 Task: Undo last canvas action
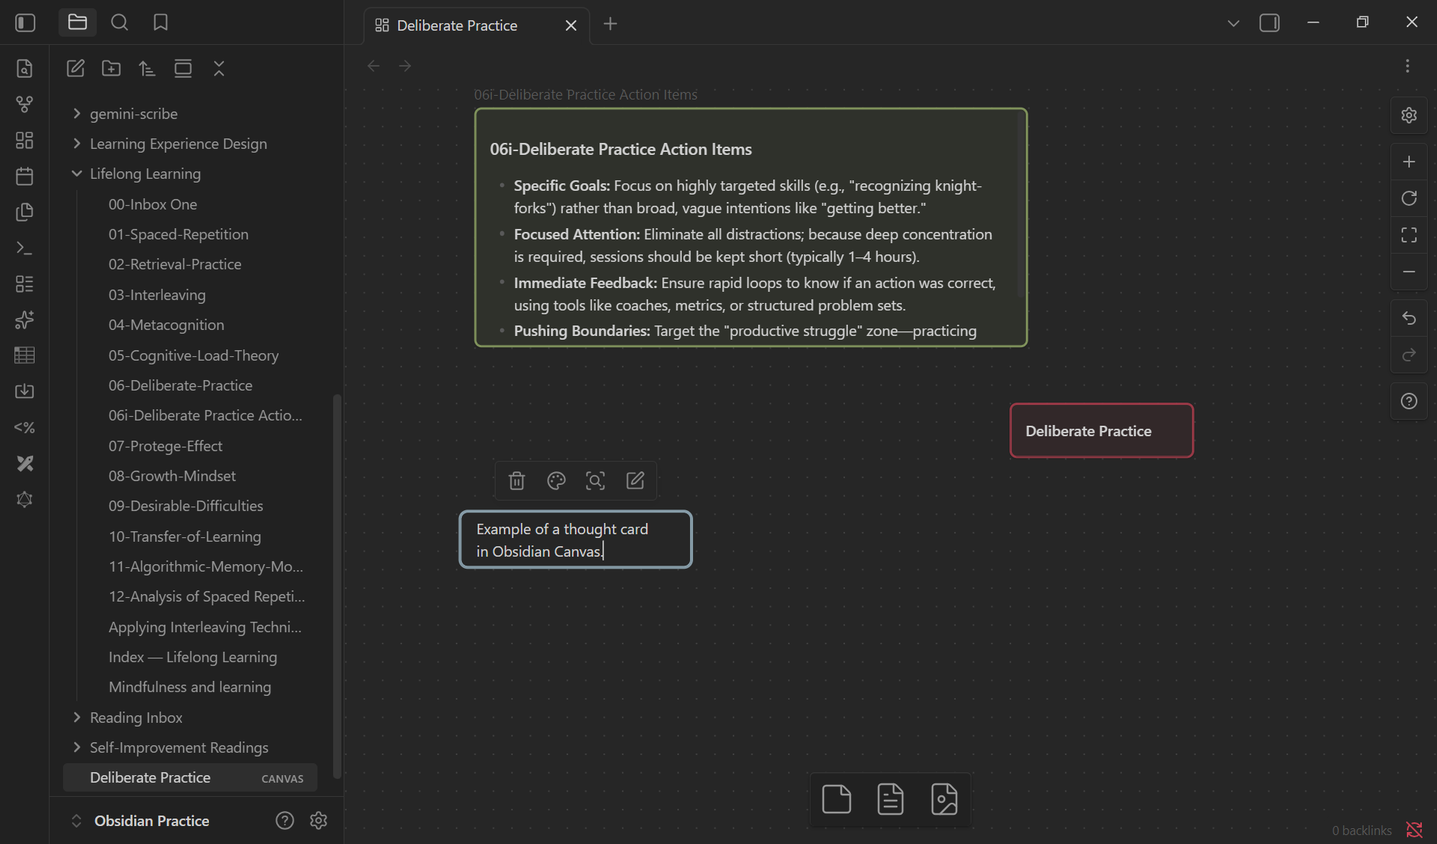click(x=1409, y=318)
